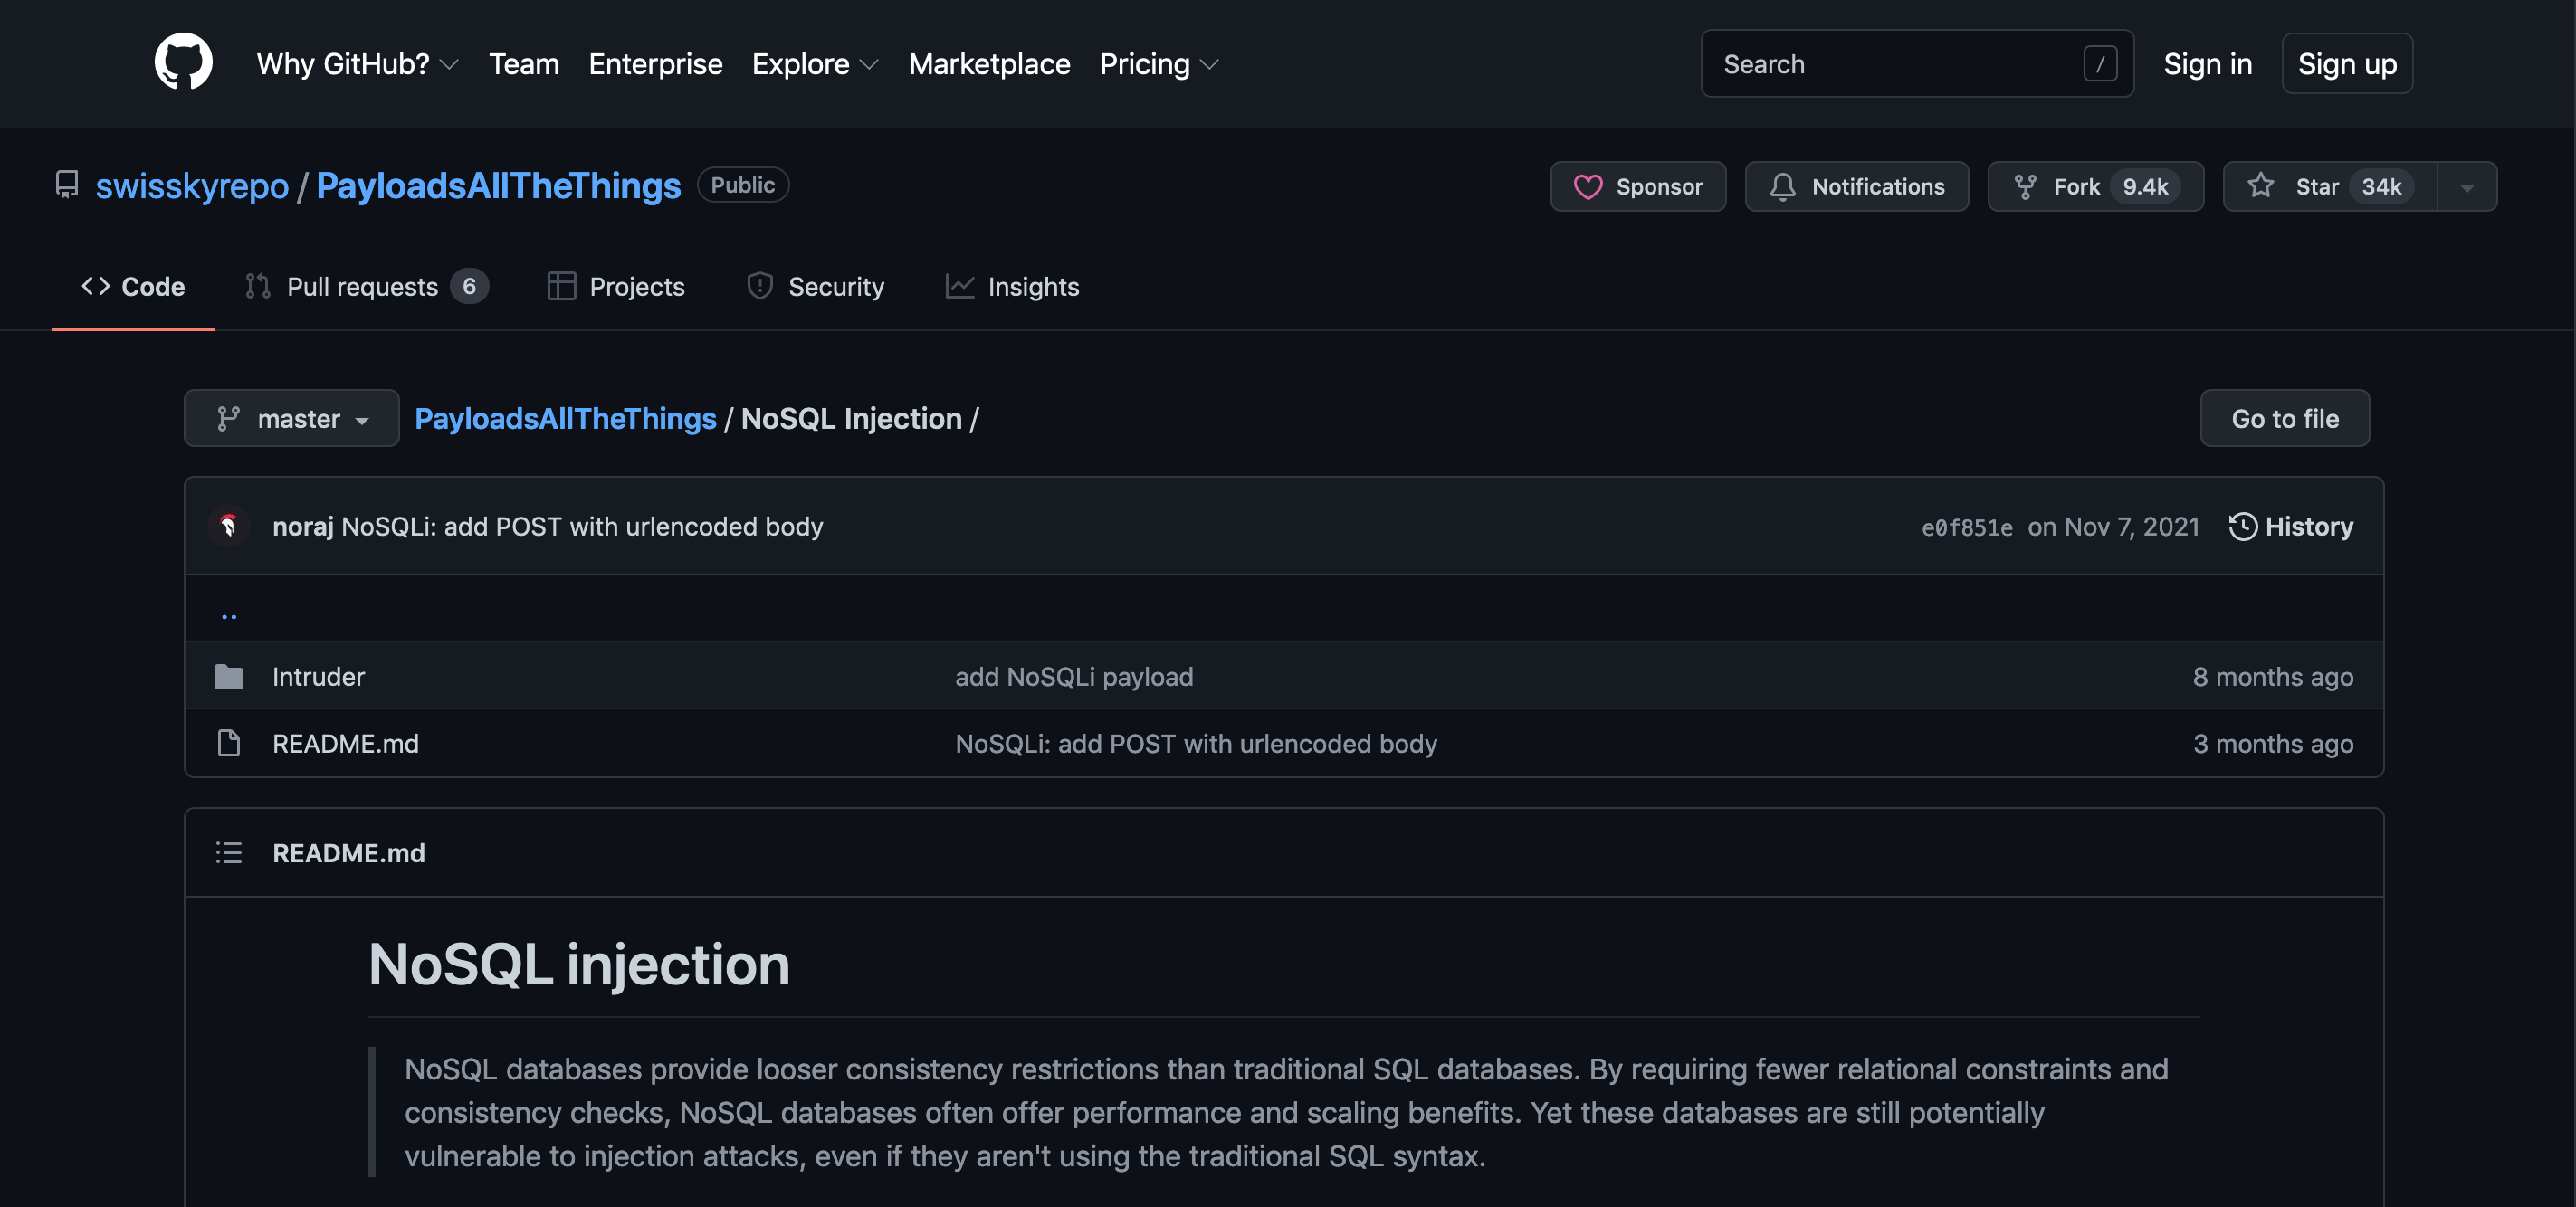Click the History clock icon
This screenshot has width=2576, height=1207.
2243,526
